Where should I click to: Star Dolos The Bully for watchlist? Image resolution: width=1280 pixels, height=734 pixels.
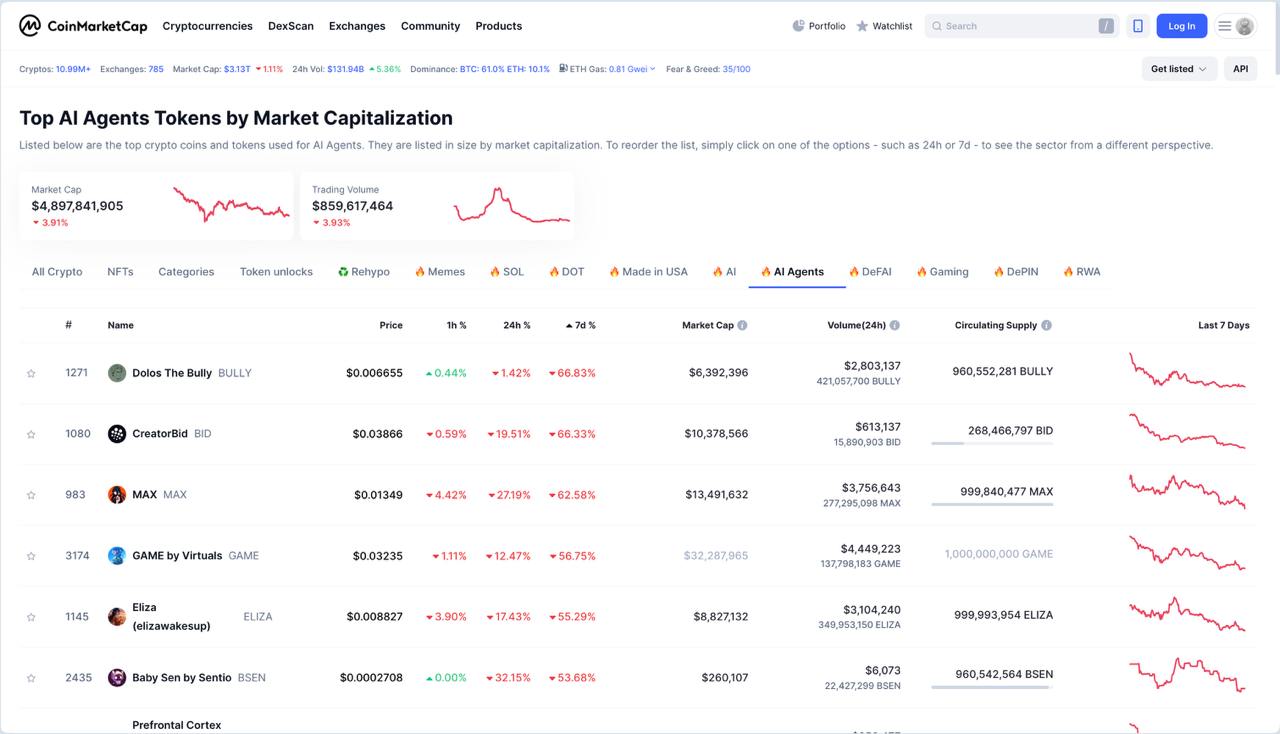pyautogui.click(x=31, y=373)
